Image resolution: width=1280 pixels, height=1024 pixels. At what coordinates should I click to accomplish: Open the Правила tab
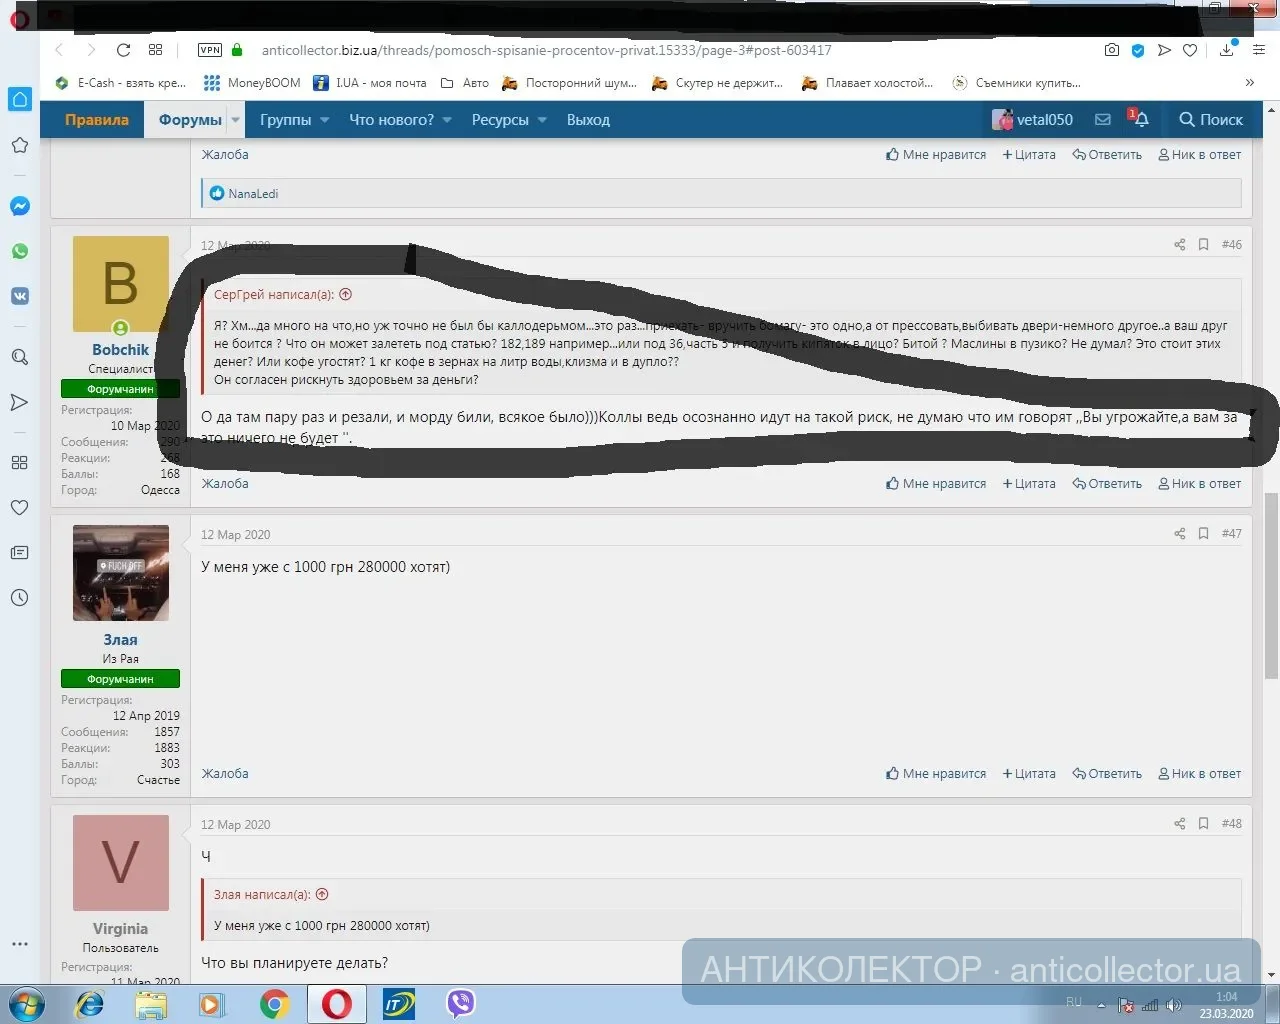[97, 120]
